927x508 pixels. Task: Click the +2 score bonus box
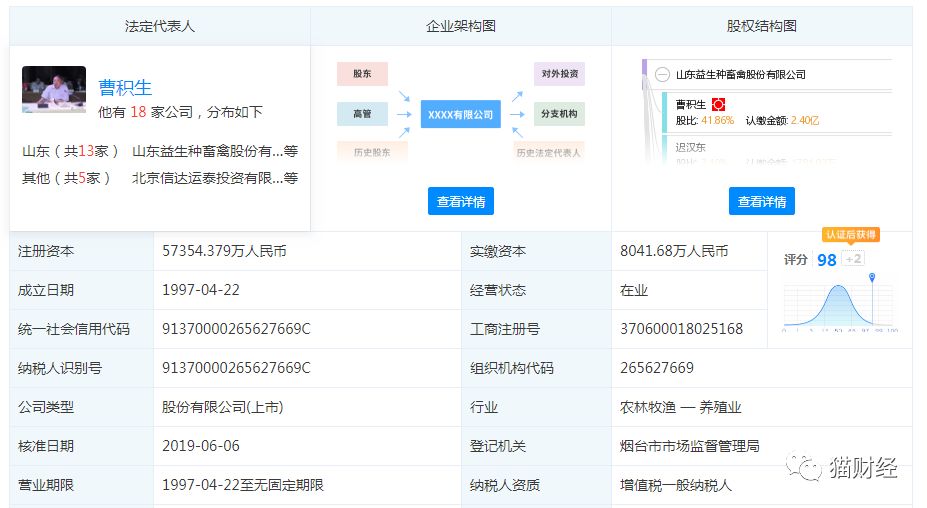click(x=853, y=258)
